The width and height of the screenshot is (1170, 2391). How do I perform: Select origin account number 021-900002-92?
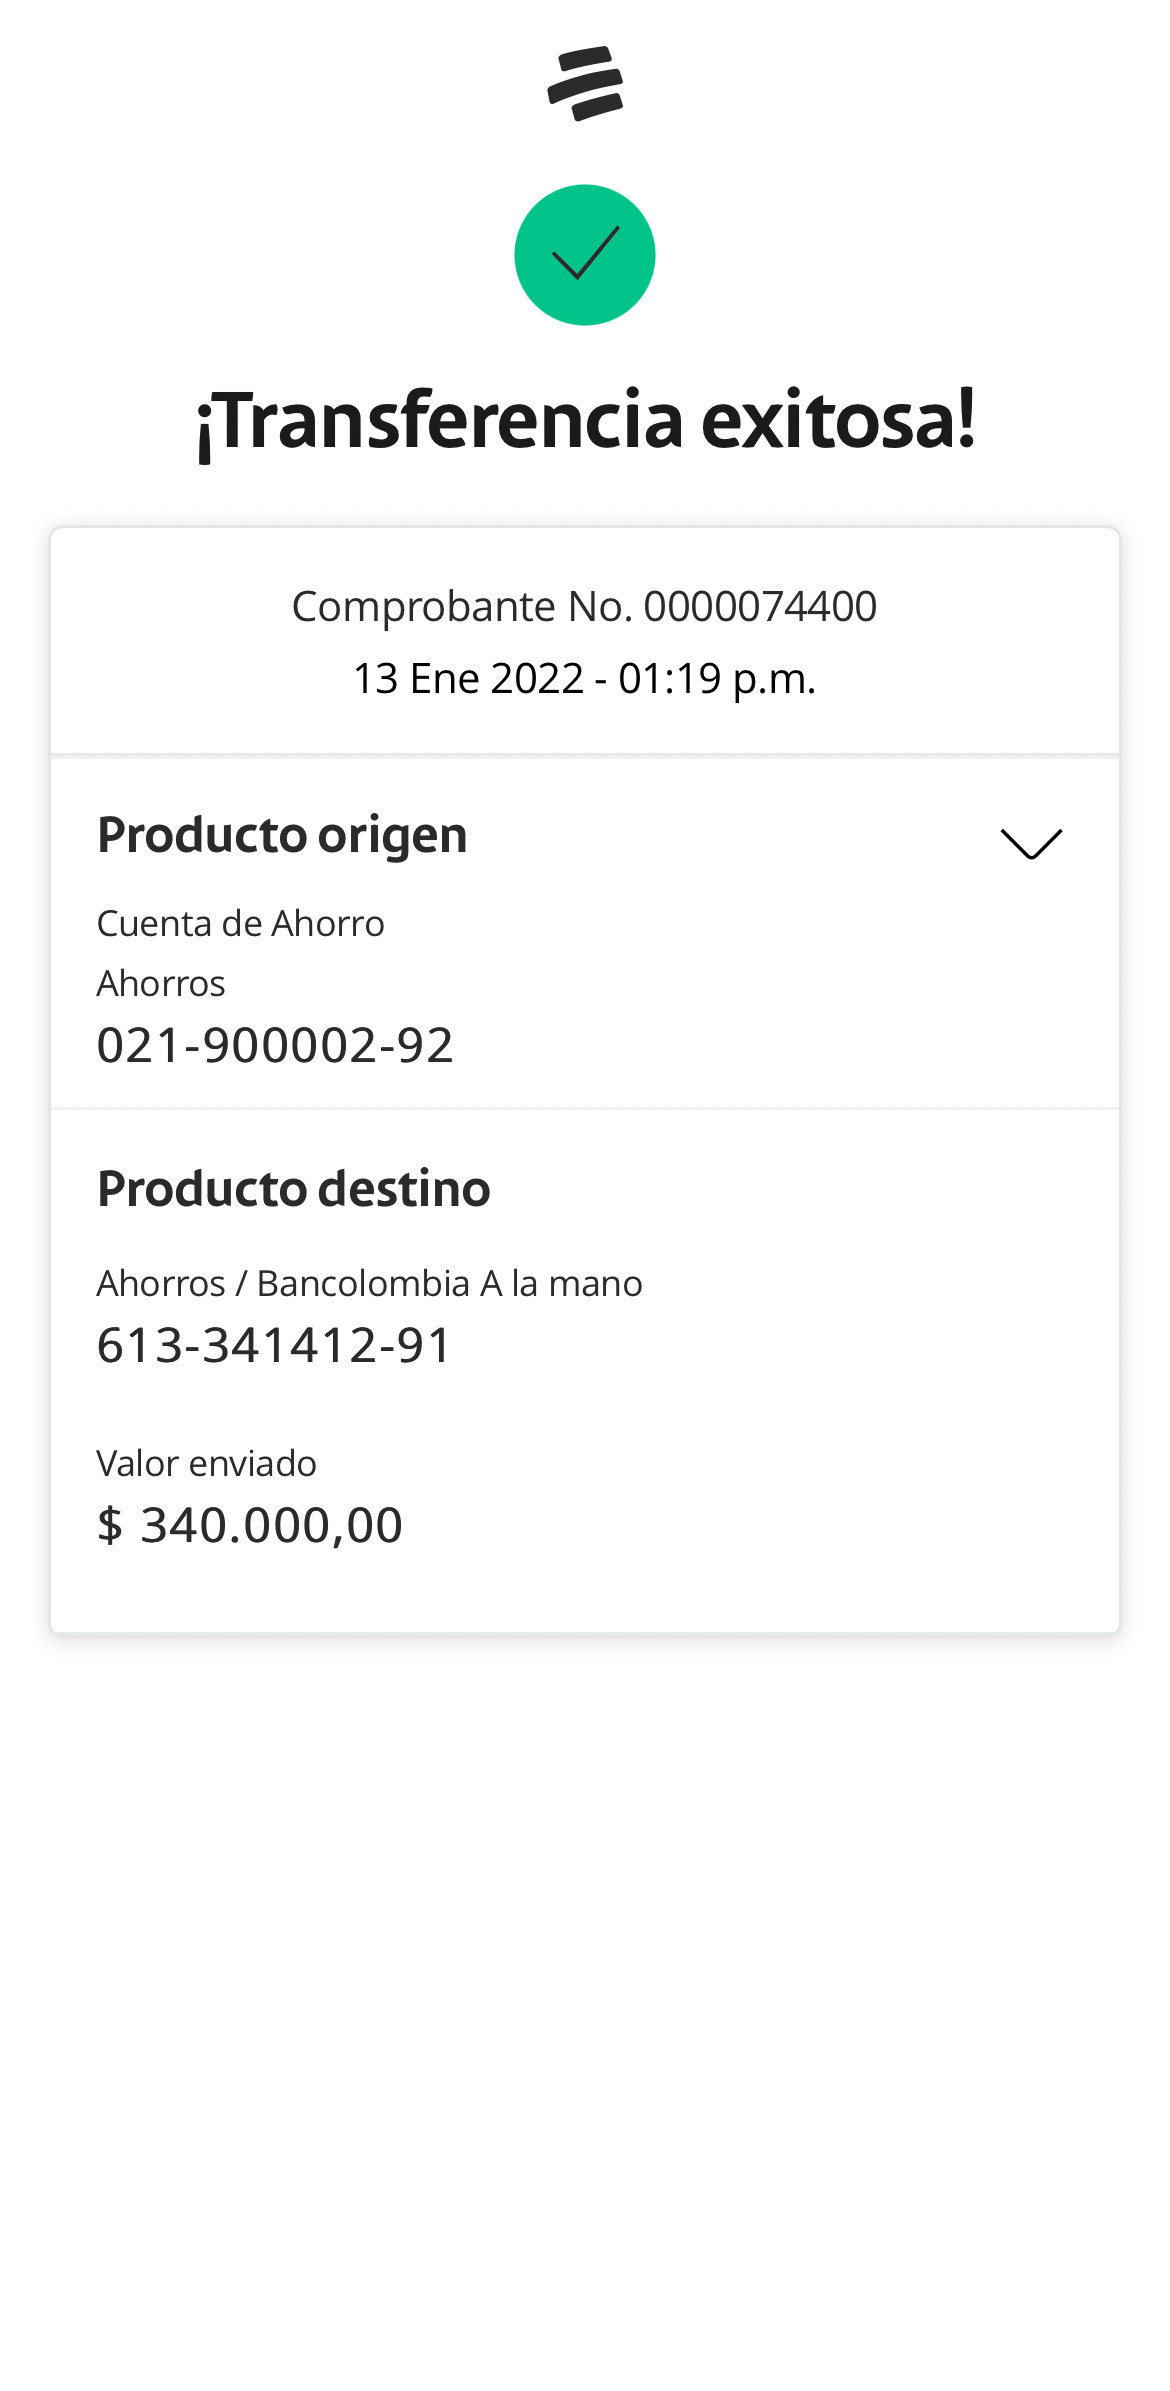click(275, 1045)
